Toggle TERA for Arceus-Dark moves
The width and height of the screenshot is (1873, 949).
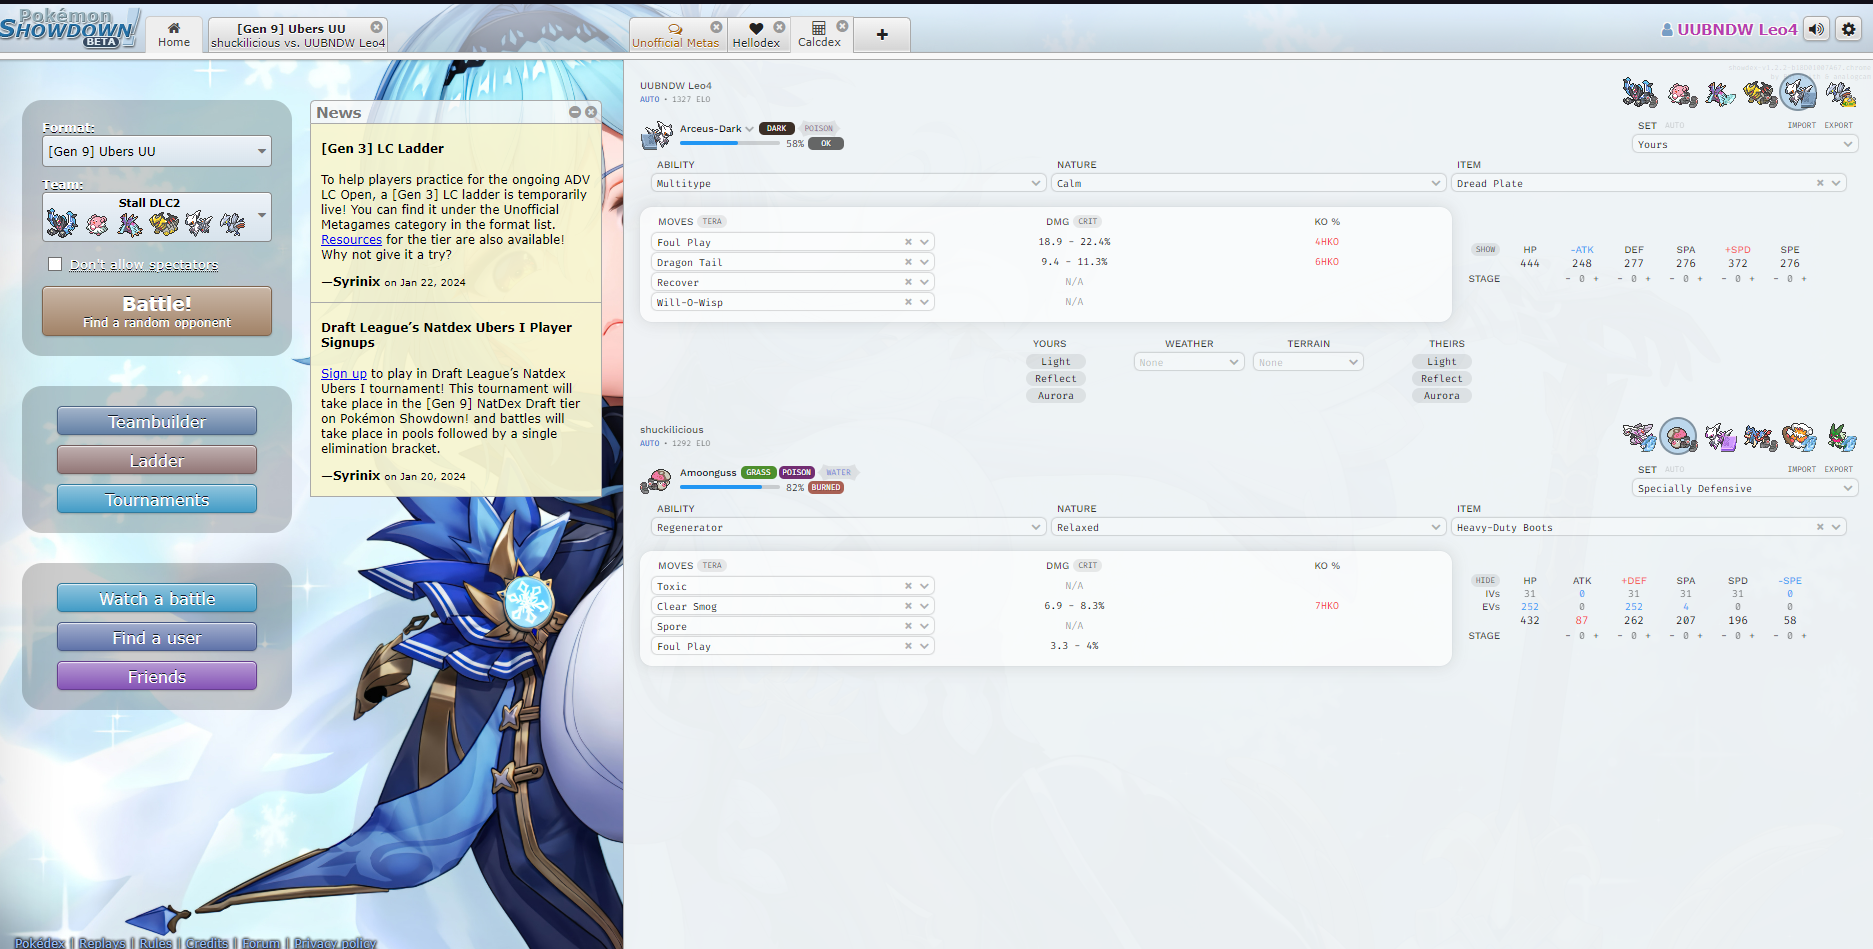pos(712,221)
